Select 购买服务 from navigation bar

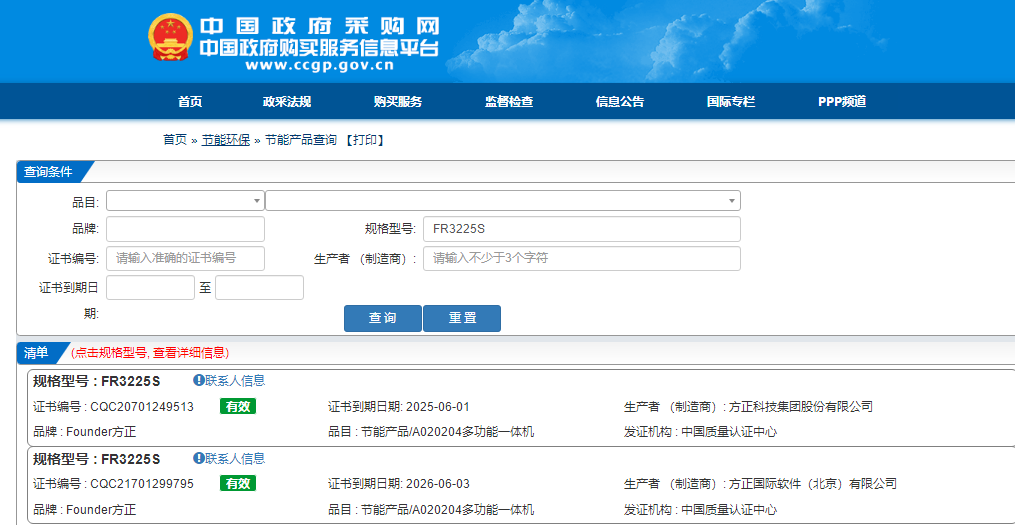pyautogui.click(x=398, y=102)
